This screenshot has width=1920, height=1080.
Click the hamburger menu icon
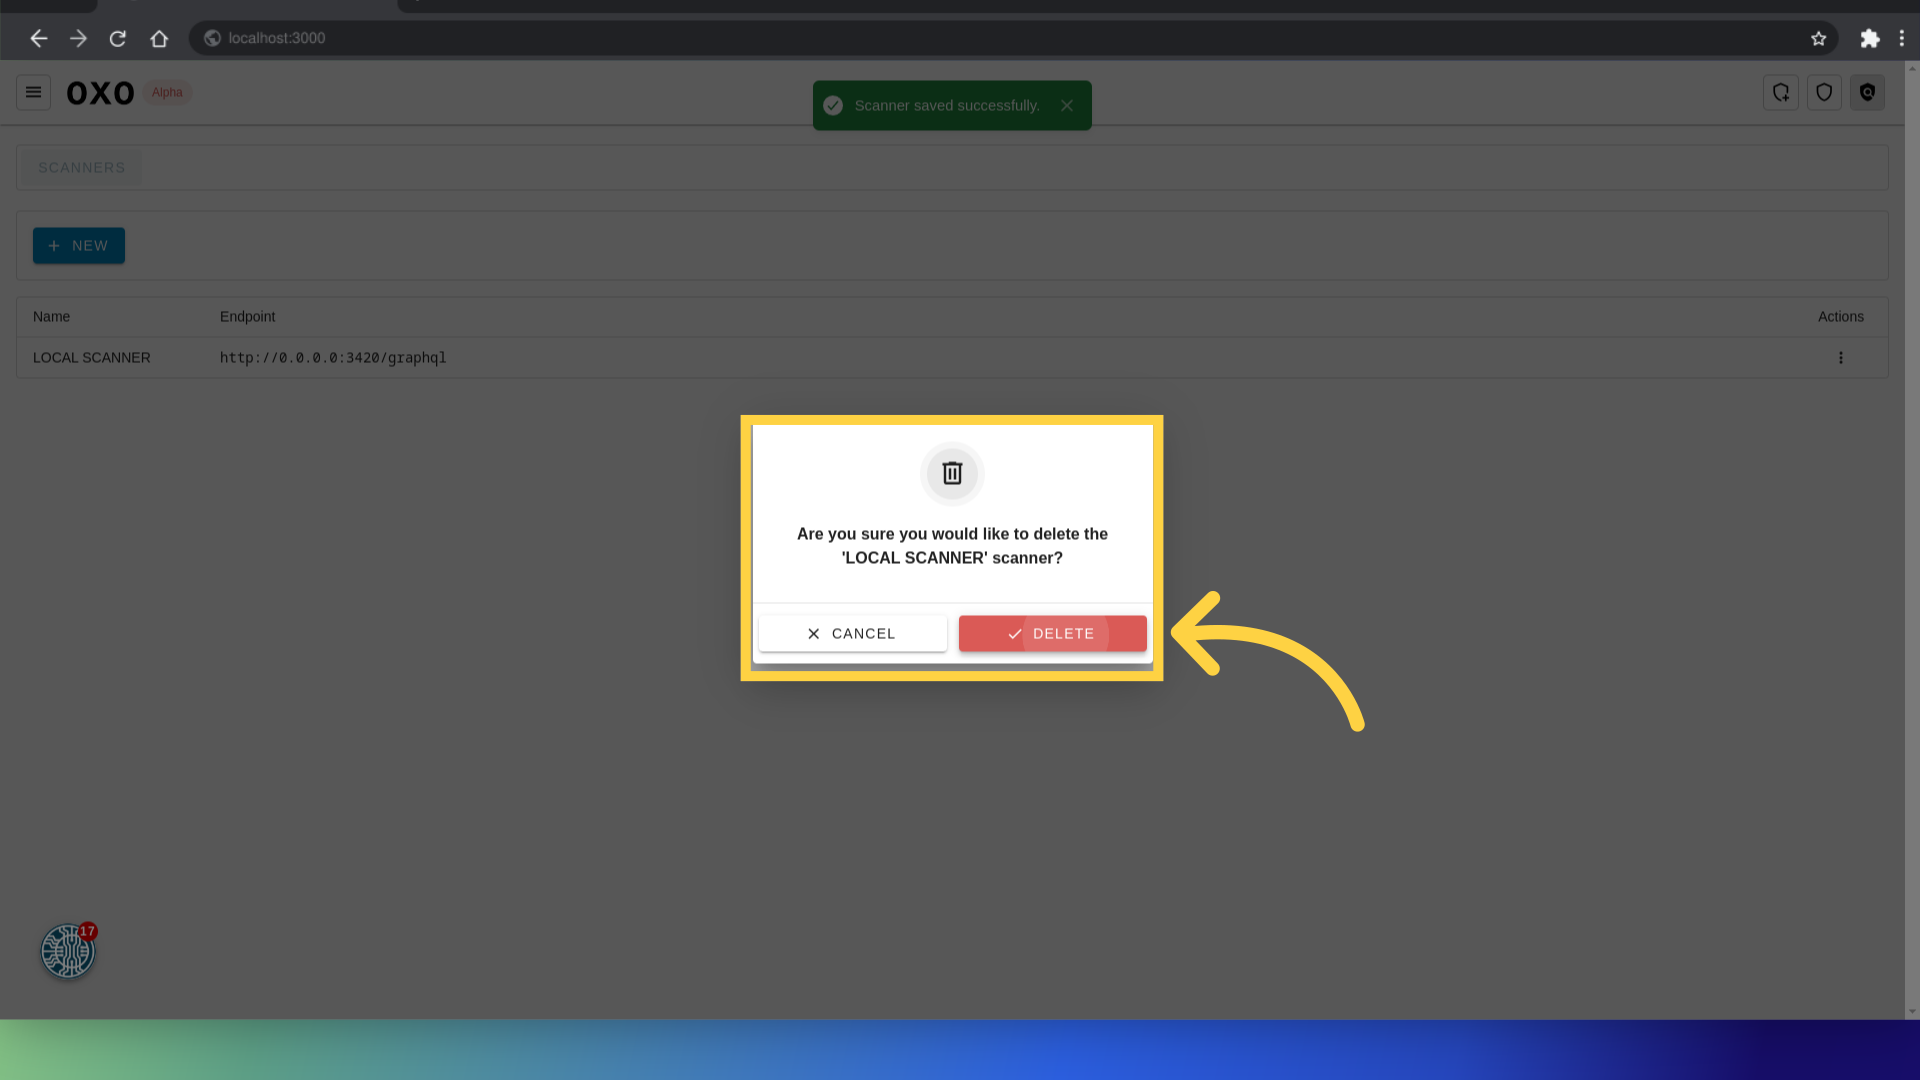click(x=33, y=91)
